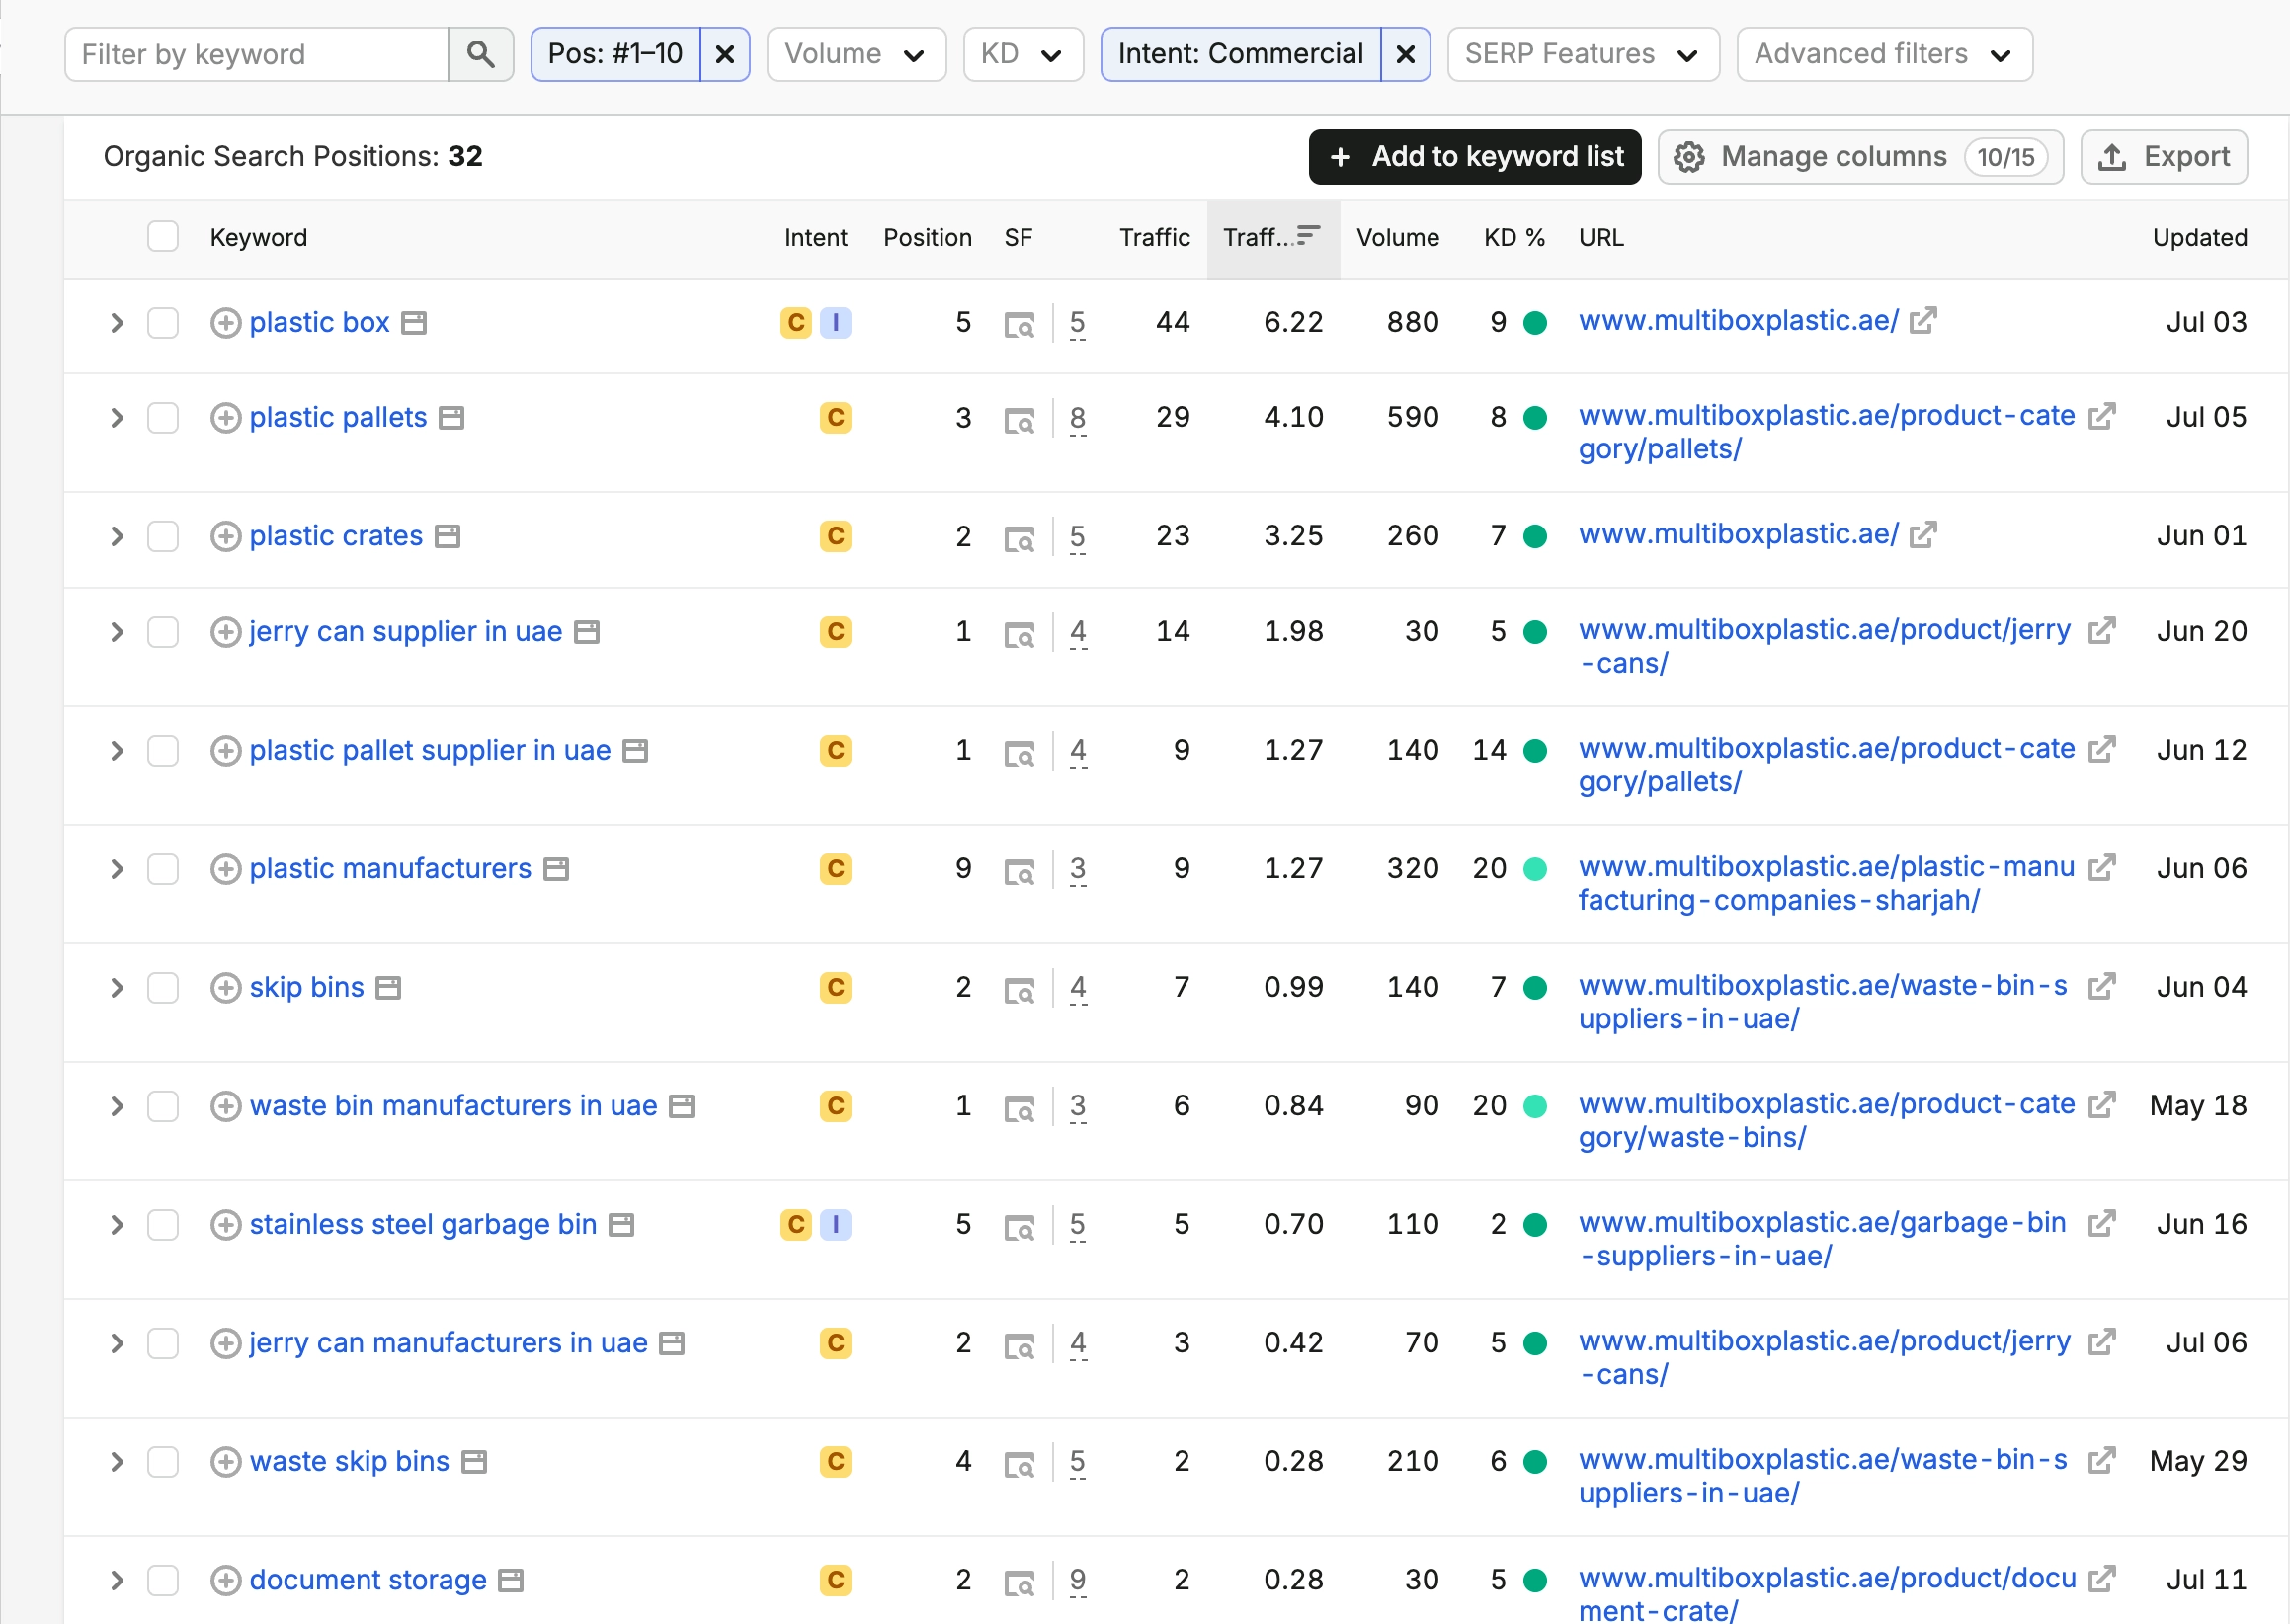The image size is (2290, 1624).
Task: Sort by the Position column header
Action: click(927, 237)
